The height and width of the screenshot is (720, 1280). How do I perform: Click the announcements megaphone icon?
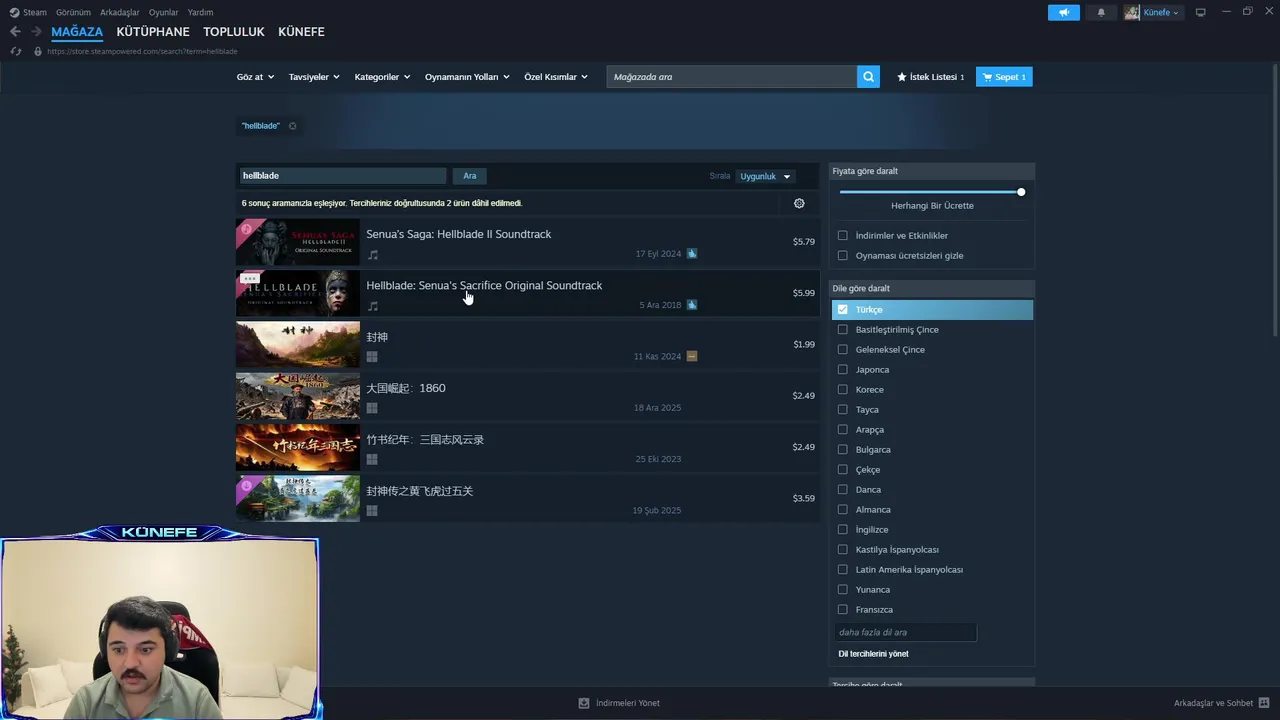pyautogui.click(x=1063, y=12)
